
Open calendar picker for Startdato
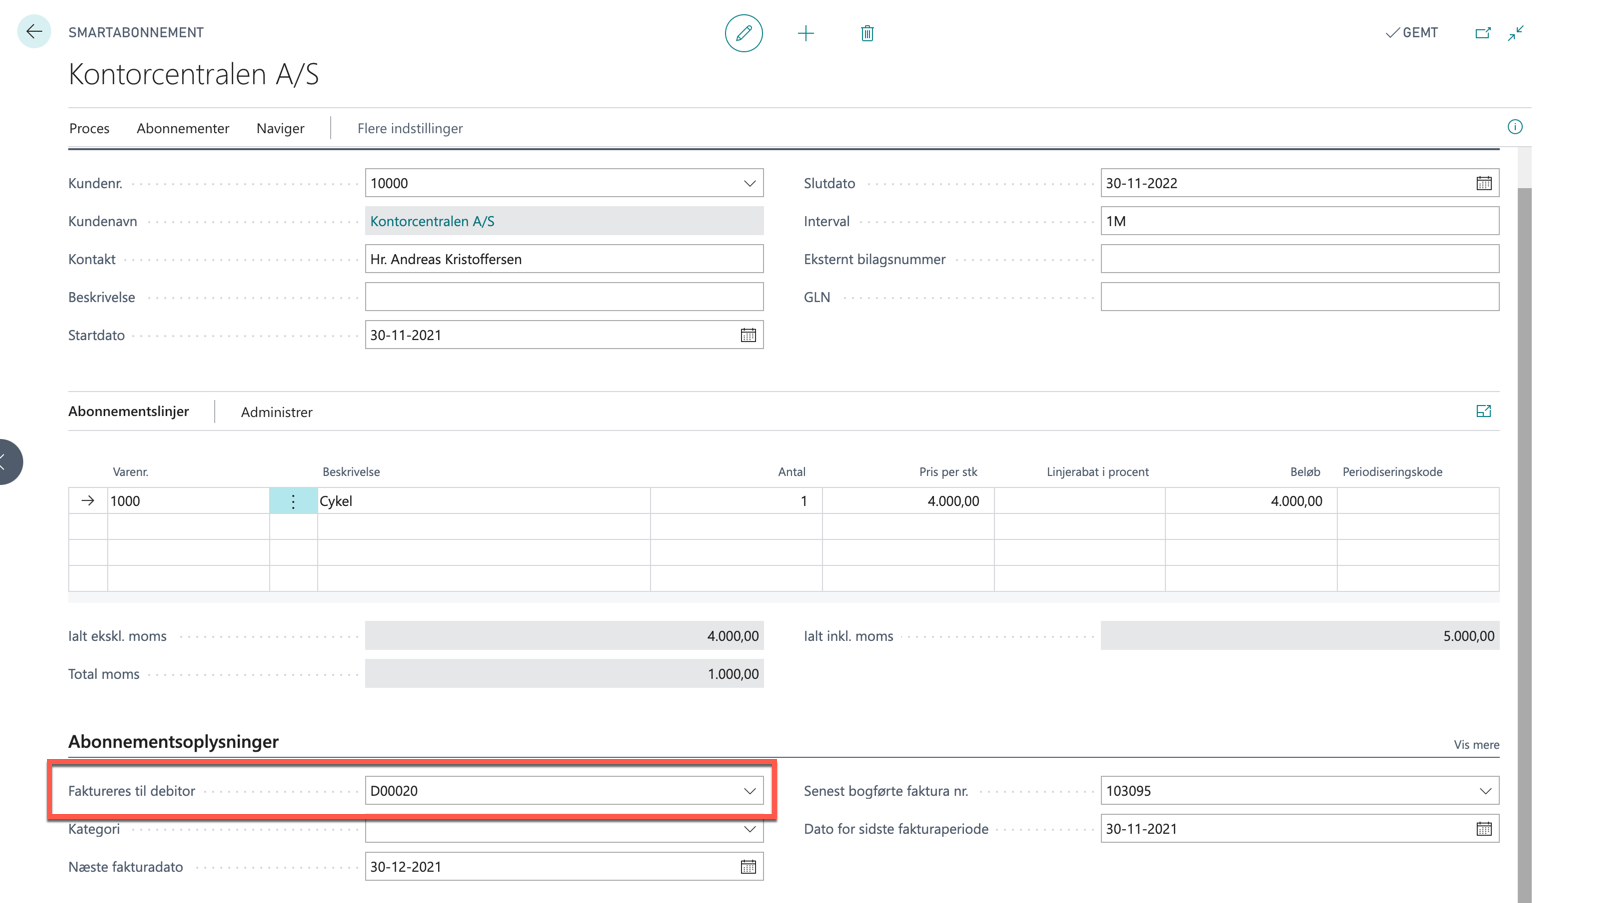(x=748, y=335)
